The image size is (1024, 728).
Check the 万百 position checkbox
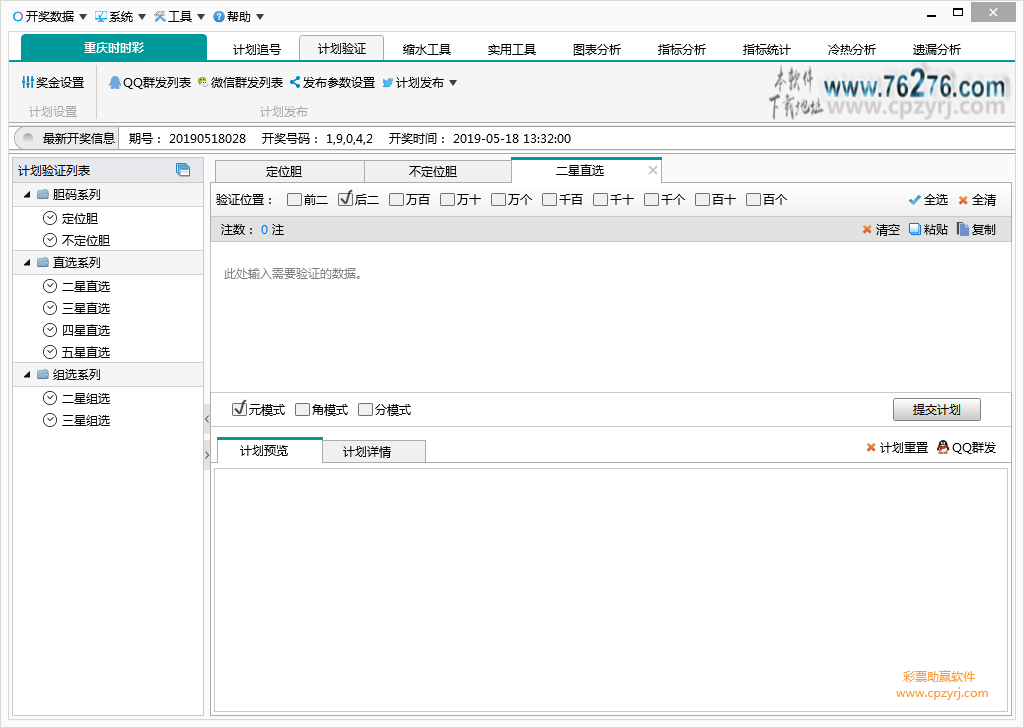(396, 200)
